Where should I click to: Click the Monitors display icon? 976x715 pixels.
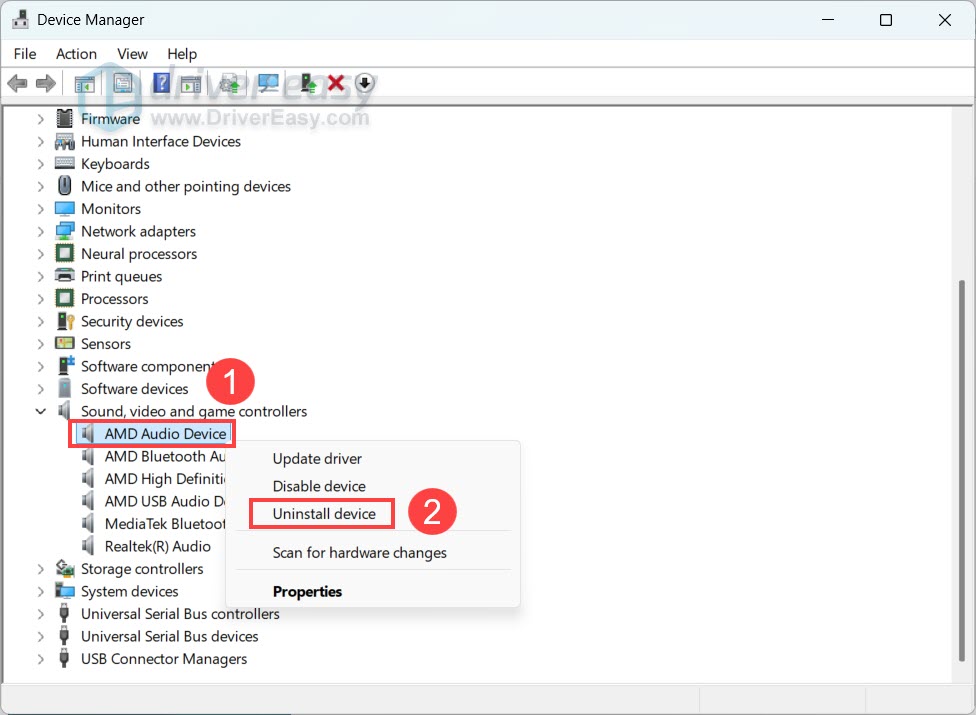[64, 208]
